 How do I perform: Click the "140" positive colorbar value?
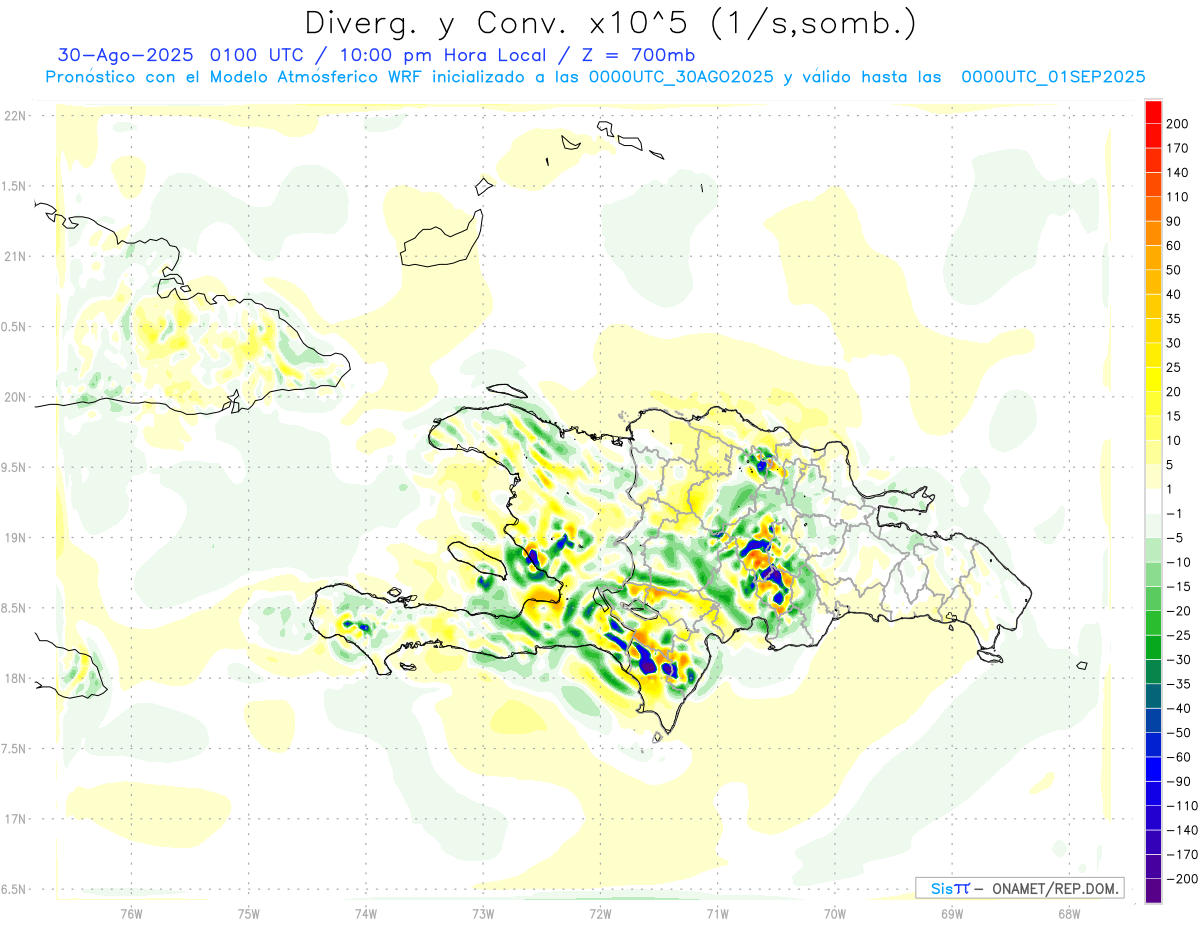point(1178,173)
